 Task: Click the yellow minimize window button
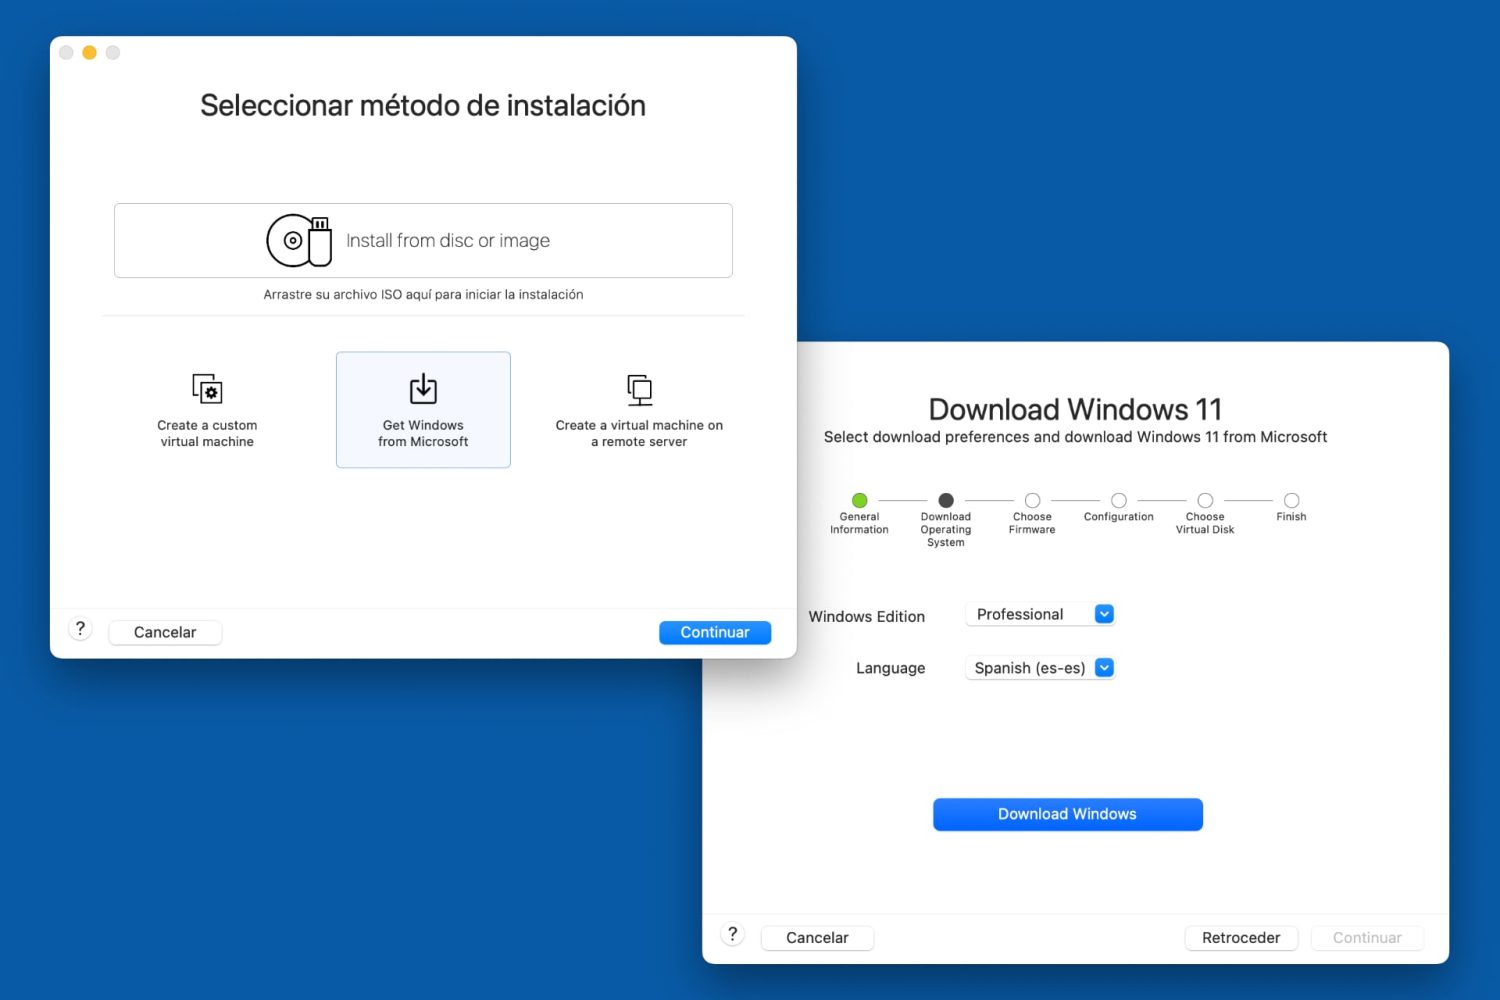[x=89, y=53]
